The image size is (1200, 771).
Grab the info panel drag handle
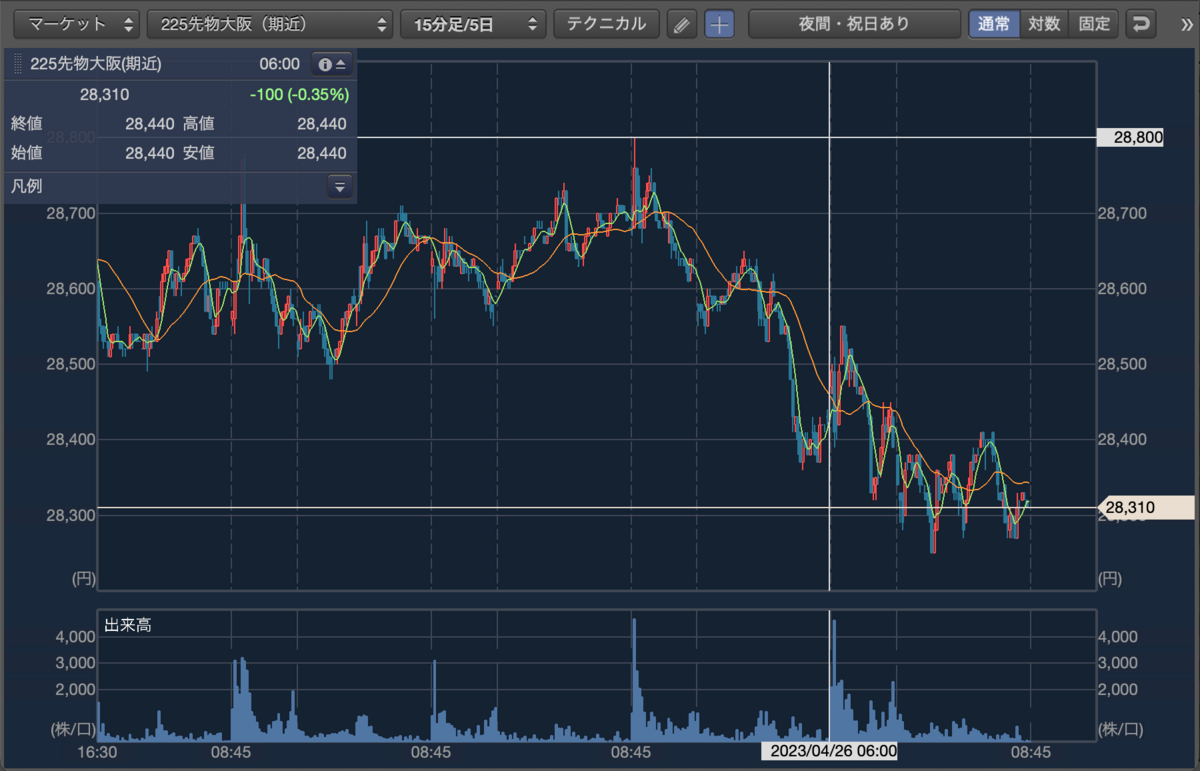tap(17, 64)
